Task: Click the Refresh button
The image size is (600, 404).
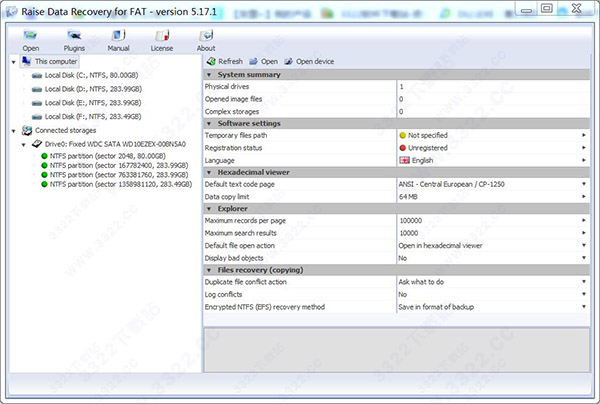Action: point(225,61)
